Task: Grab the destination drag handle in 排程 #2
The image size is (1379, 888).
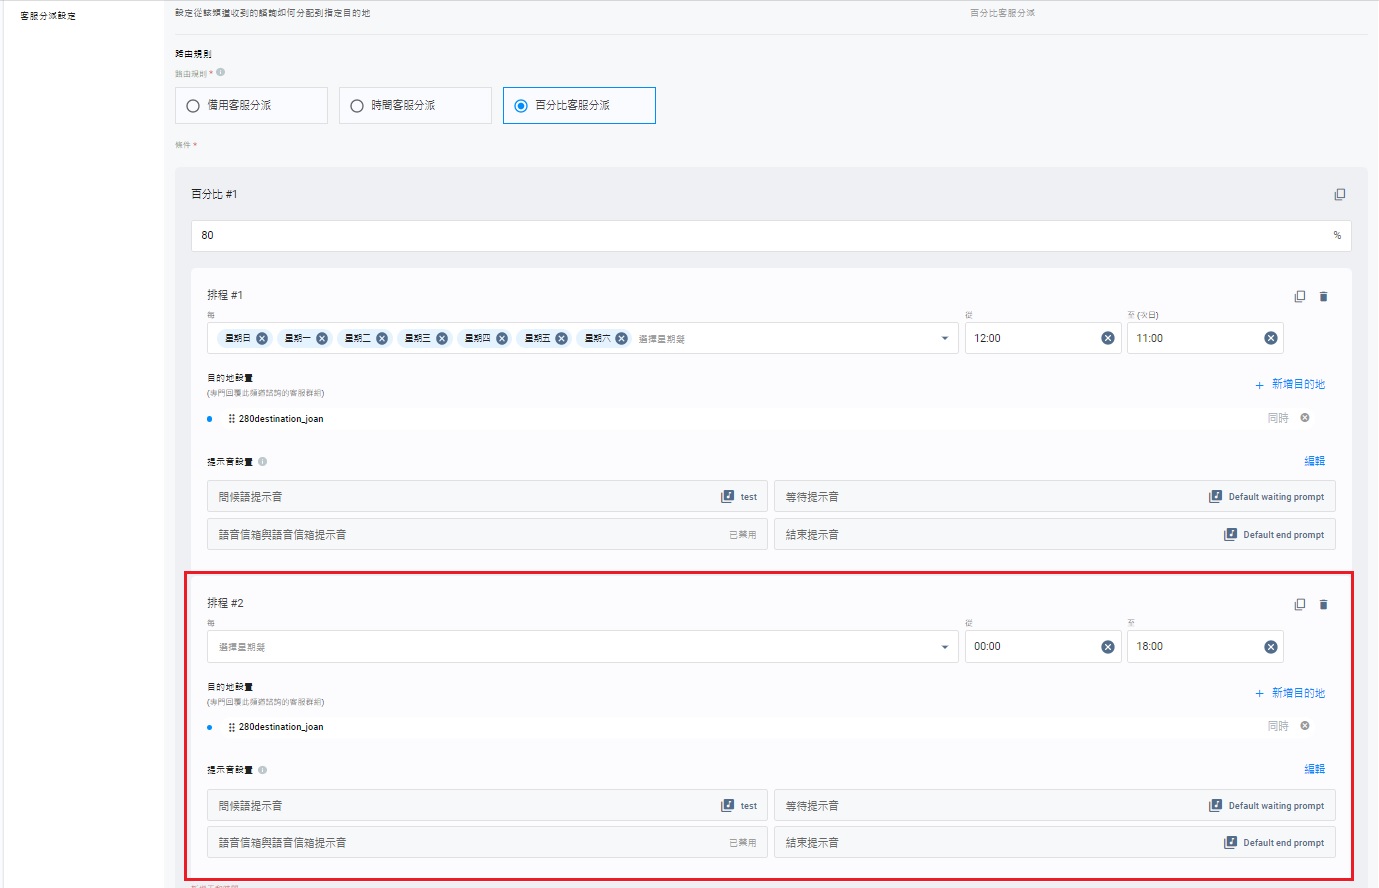Action: pyautogui.click(x=232, y=727)
